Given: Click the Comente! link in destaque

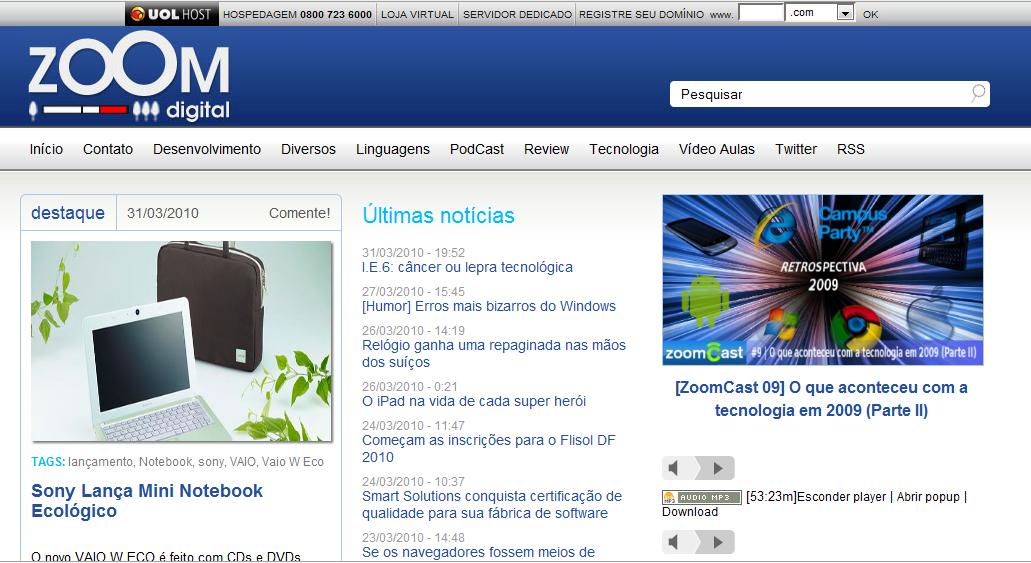Looking at the screenshot, I should click(x=300, y=213).
